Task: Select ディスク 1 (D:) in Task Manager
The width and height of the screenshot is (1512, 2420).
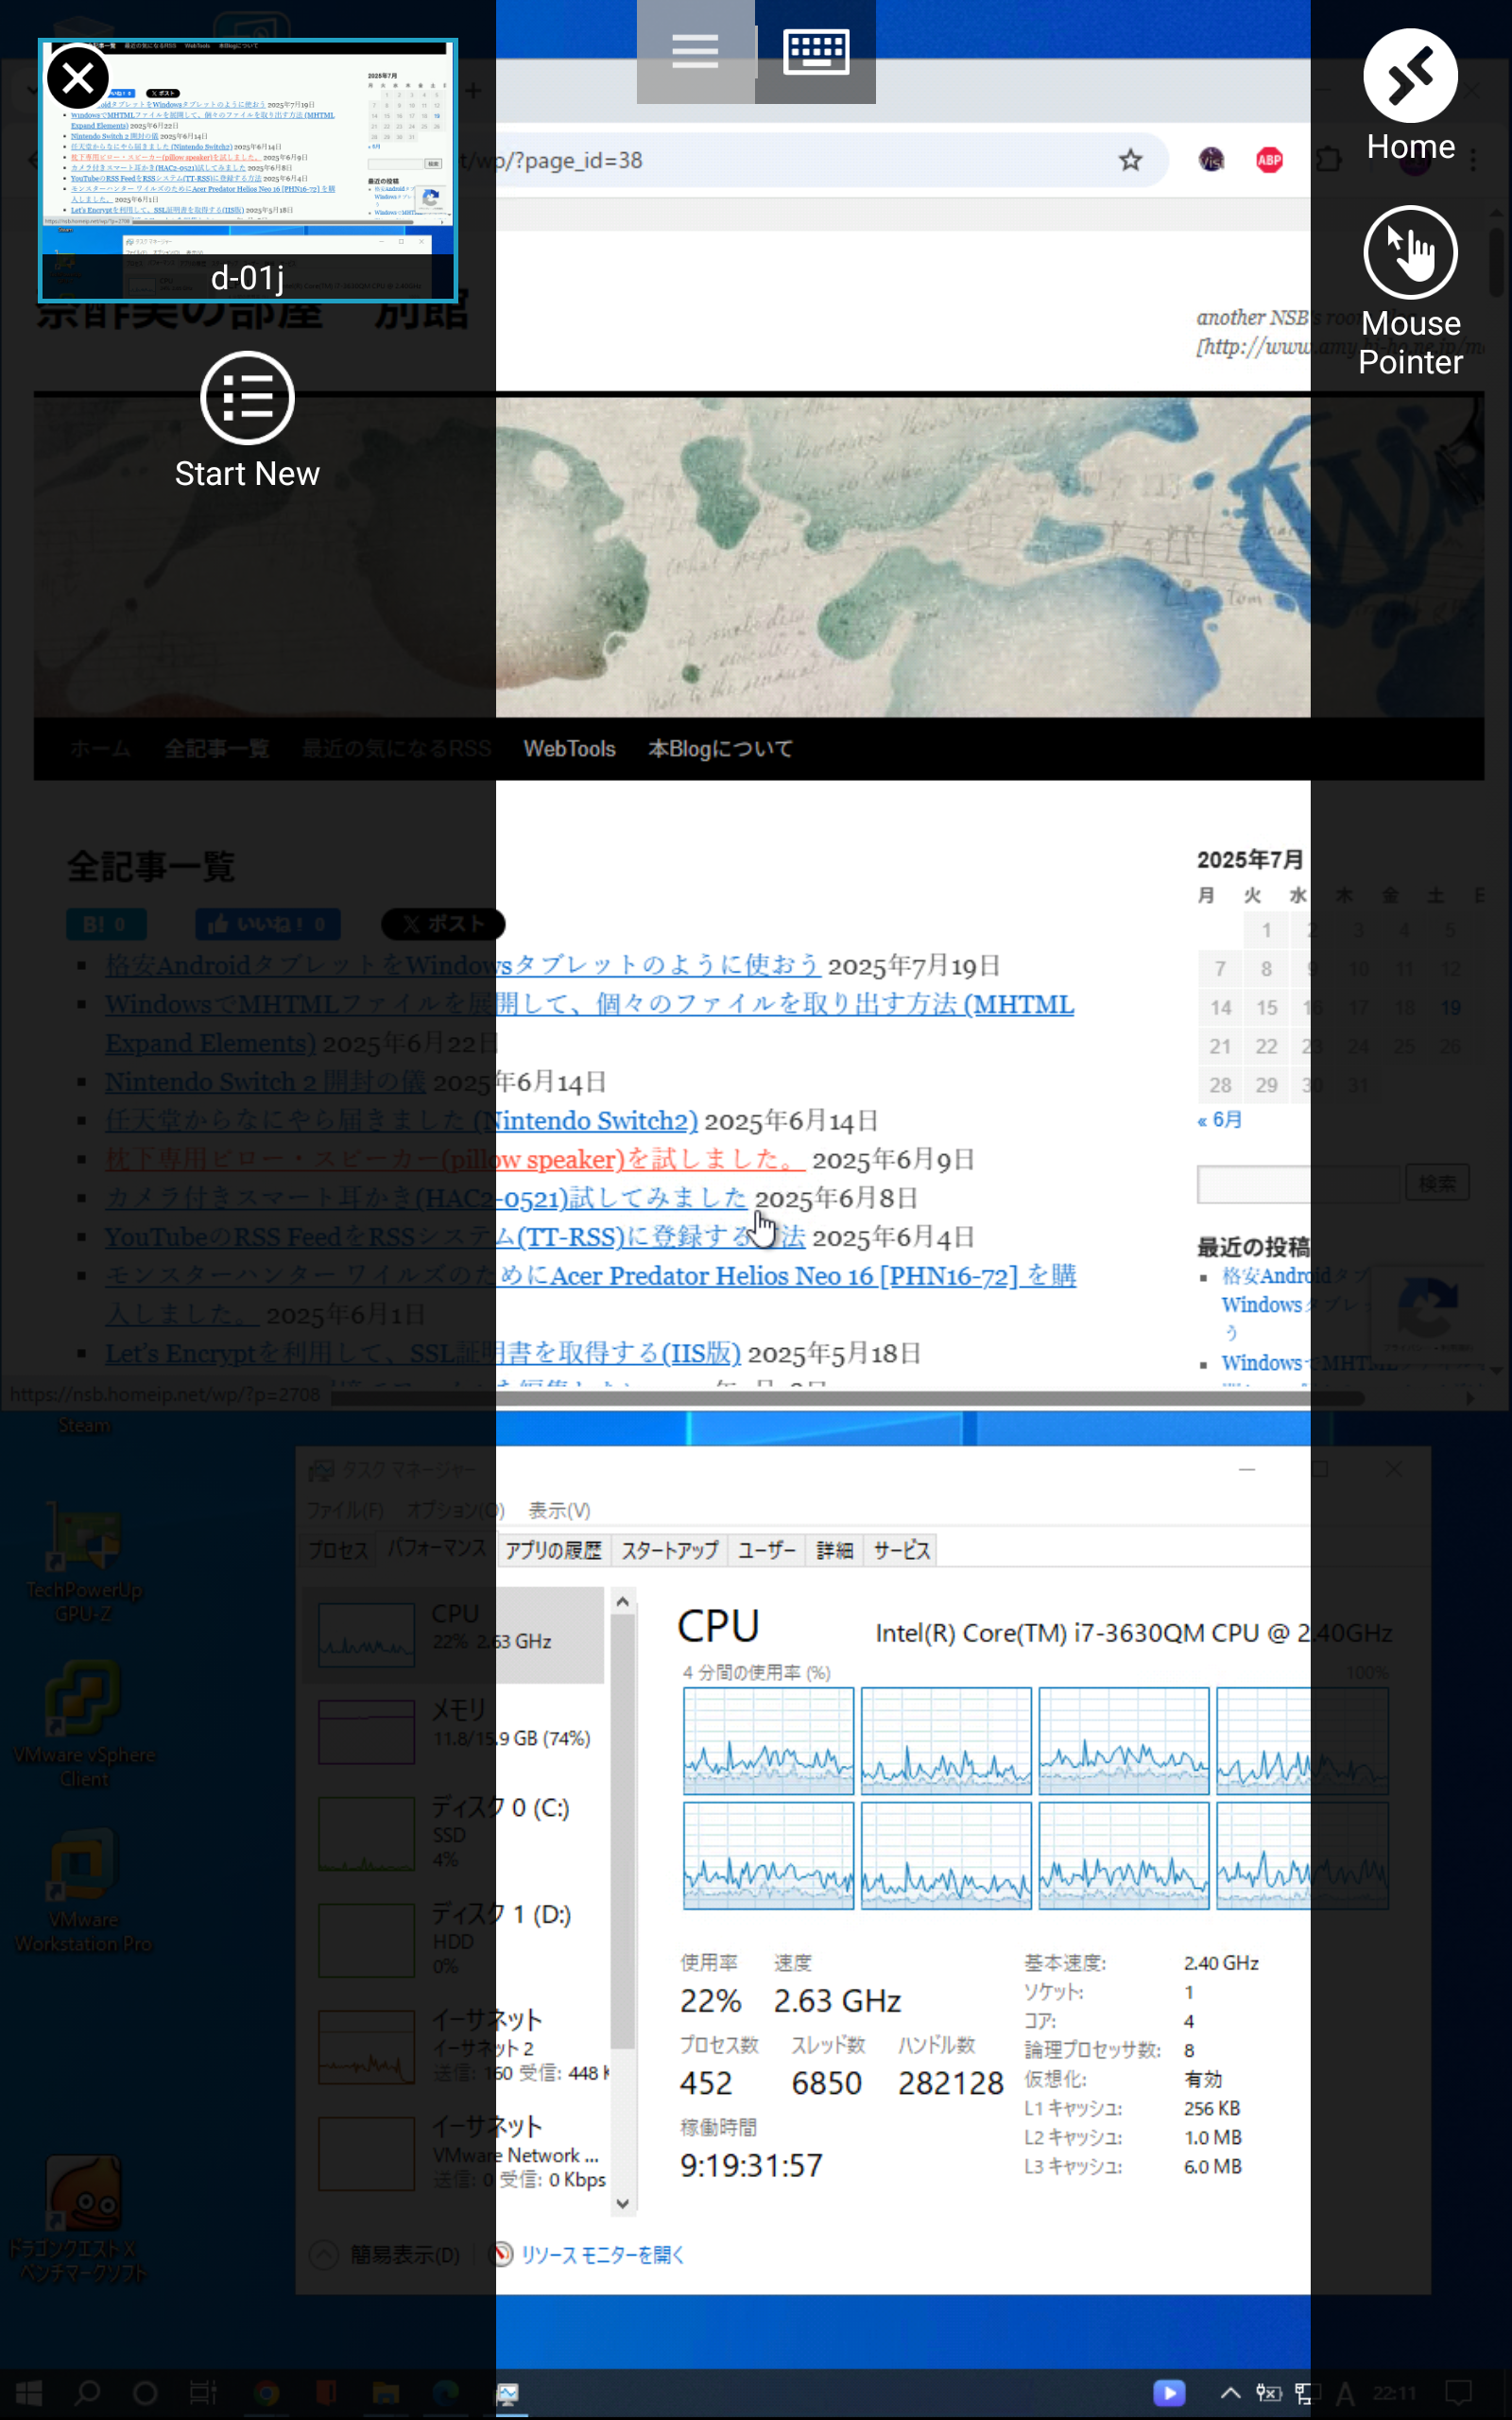Action: 454,1939
